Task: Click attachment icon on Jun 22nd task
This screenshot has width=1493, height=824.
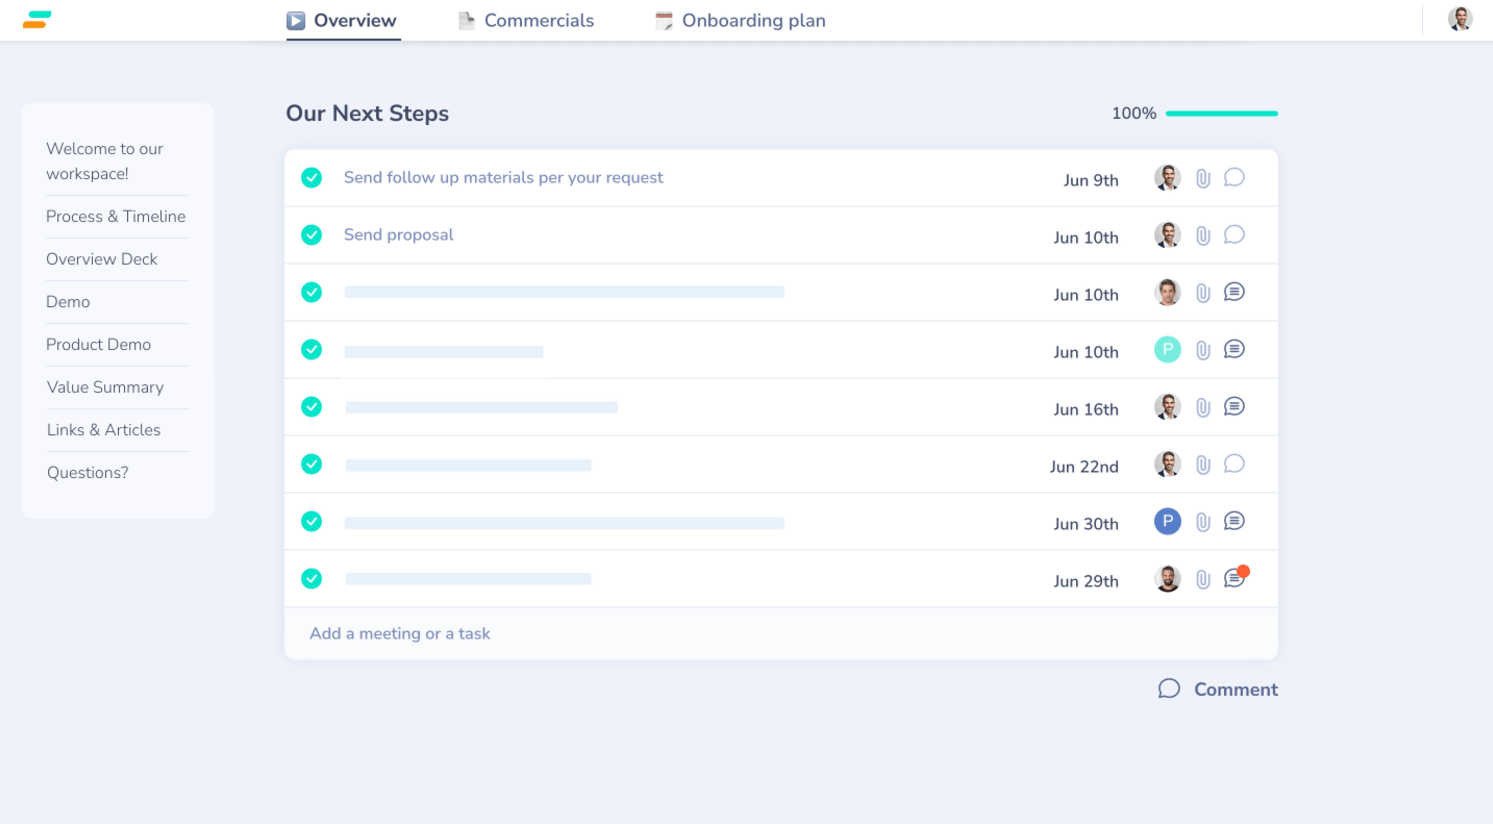Action: click(1203, 465)
